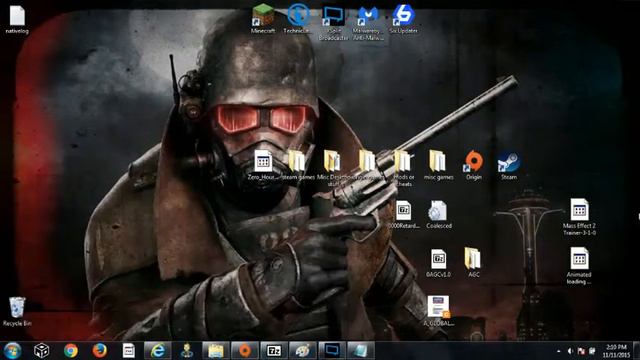This screenshot has width=640, height=360.
Task: Switch to 7-Zip in the taskbar
Action: click(274, 351)
